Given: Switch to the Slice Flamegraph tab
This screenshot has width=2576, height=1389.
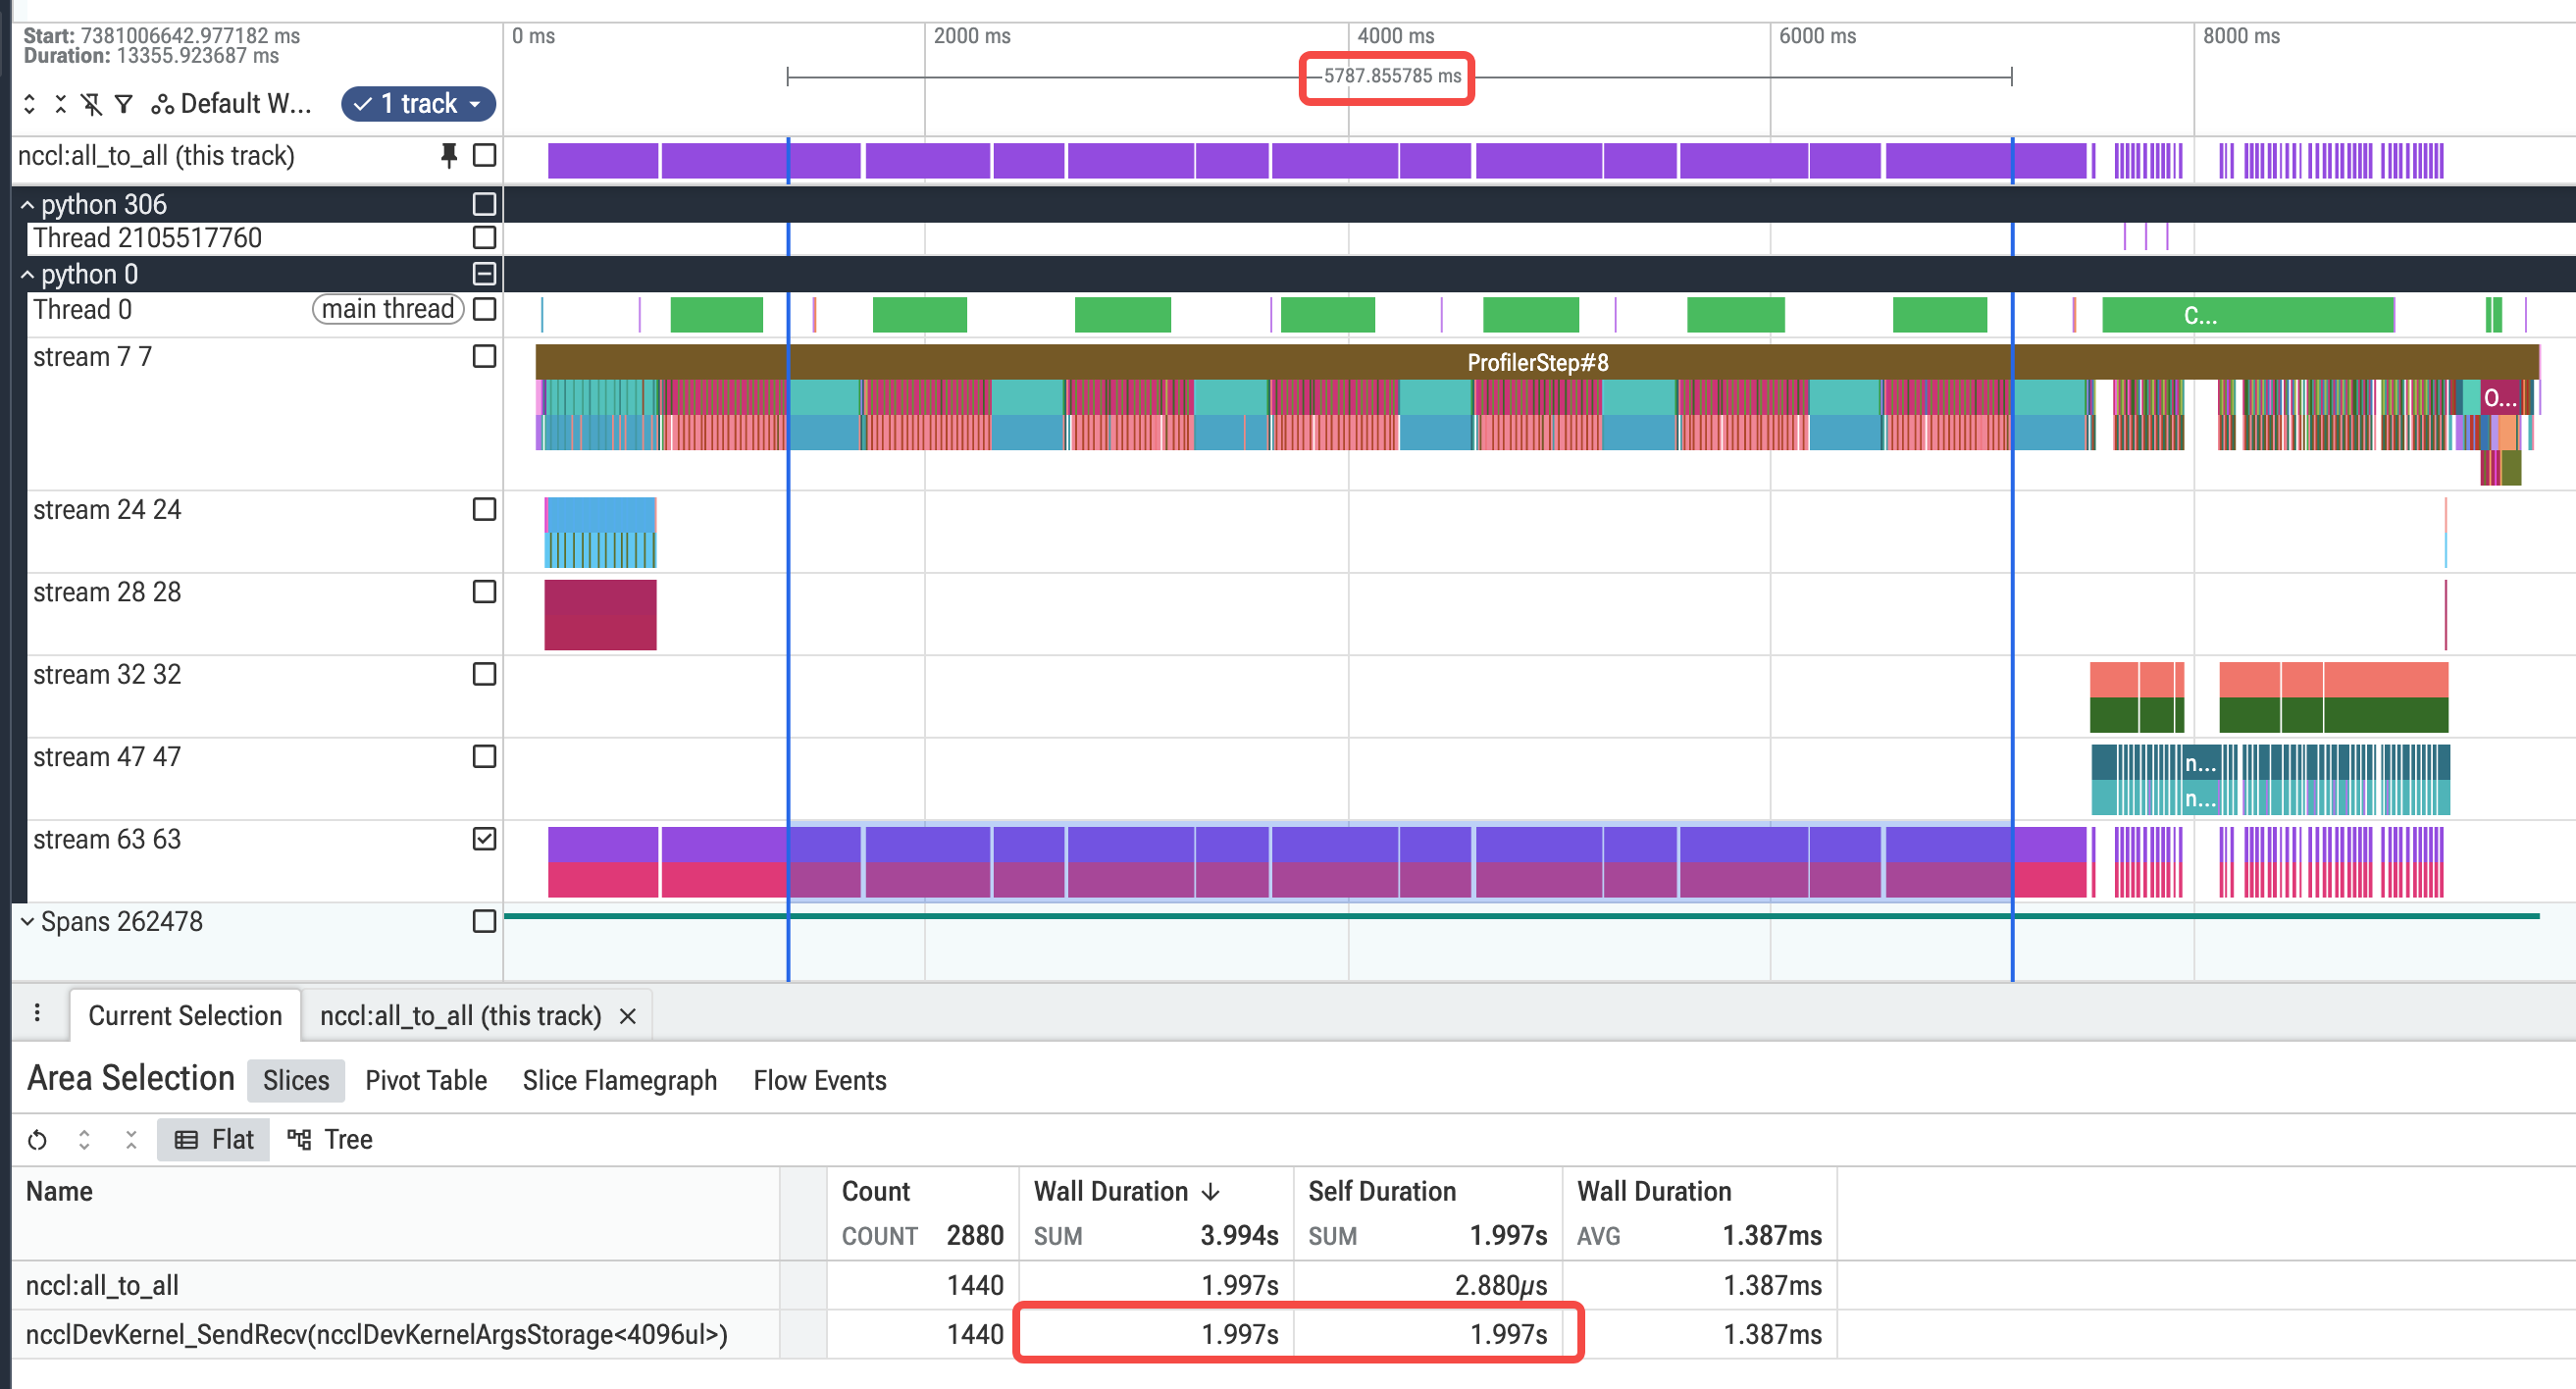Looking at the screenshot, I should (619, 1080).
